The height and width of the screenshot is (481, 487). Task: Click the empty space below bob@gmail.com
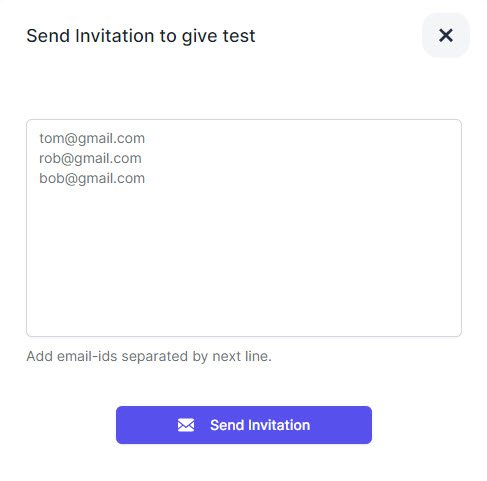pos(244,260)
